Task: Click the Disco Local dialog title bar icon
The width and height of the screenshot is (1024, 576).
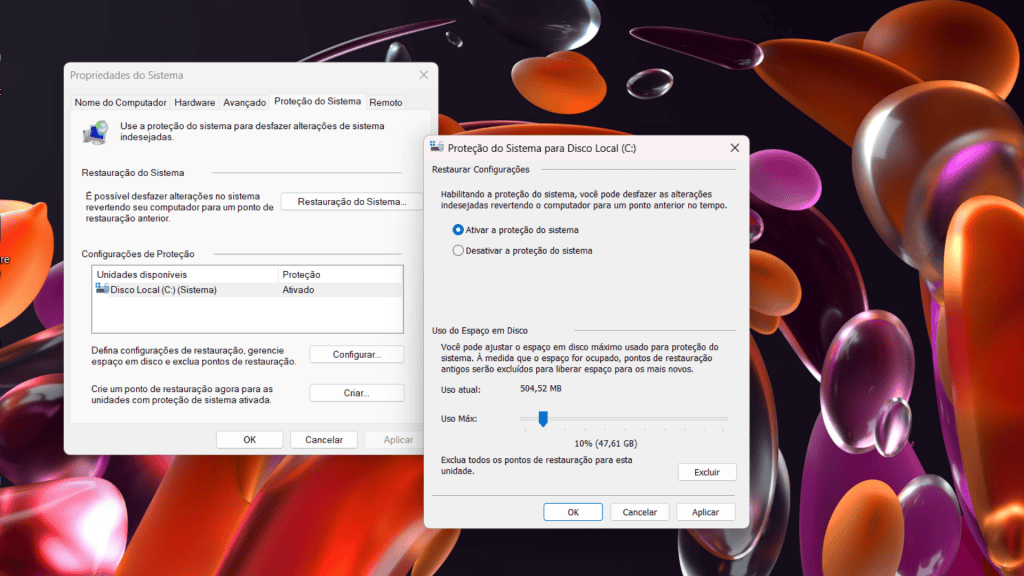Action: 436,148
